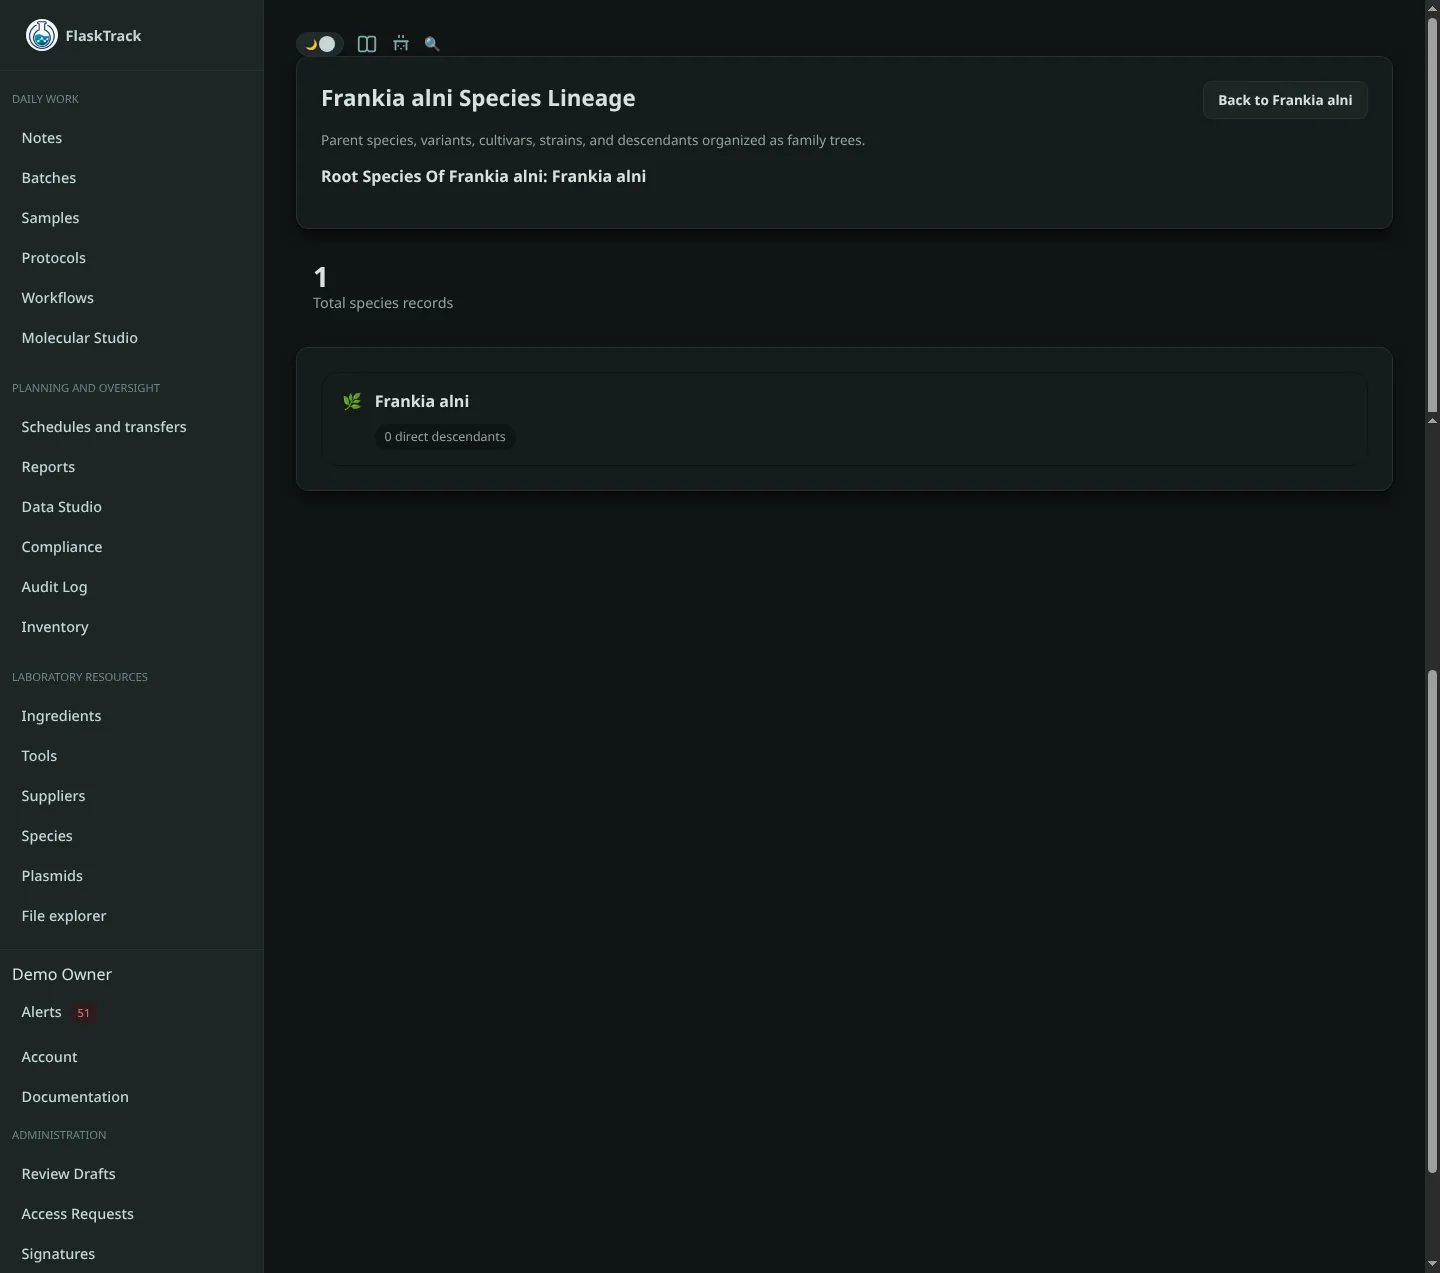Open the Suppliers page

(x=53, y=796)
